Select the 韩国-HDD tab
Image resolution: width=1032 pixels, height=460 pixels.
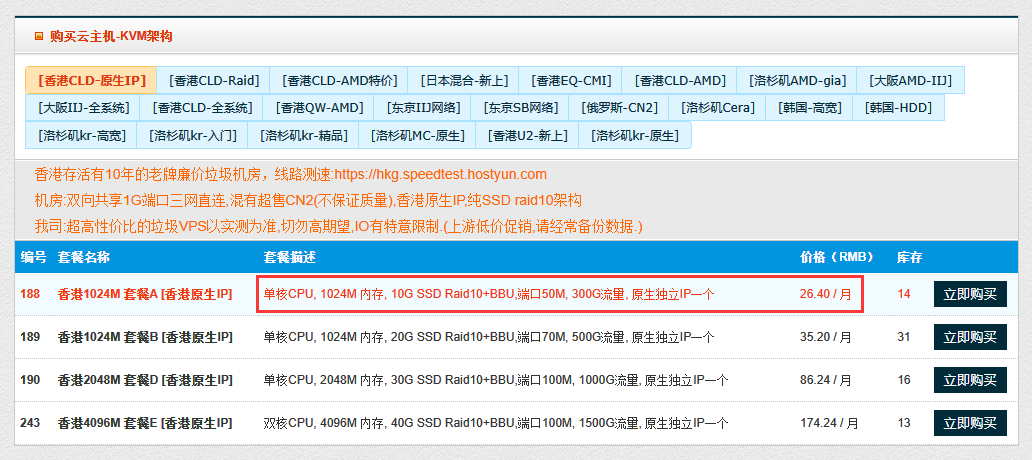899,108
